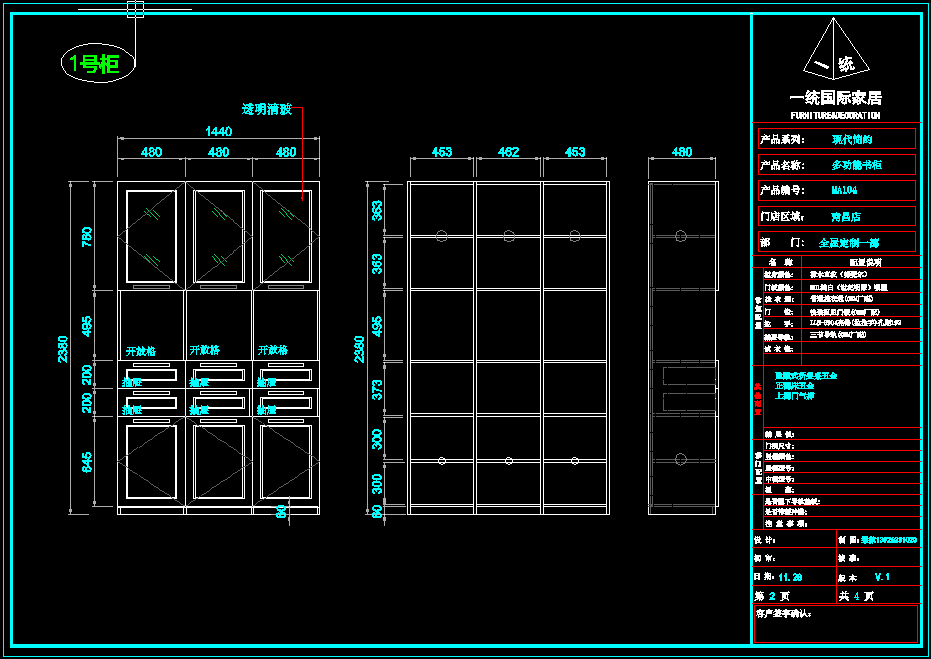Select the bottom-left cabinet door

[x=151, y=462]
